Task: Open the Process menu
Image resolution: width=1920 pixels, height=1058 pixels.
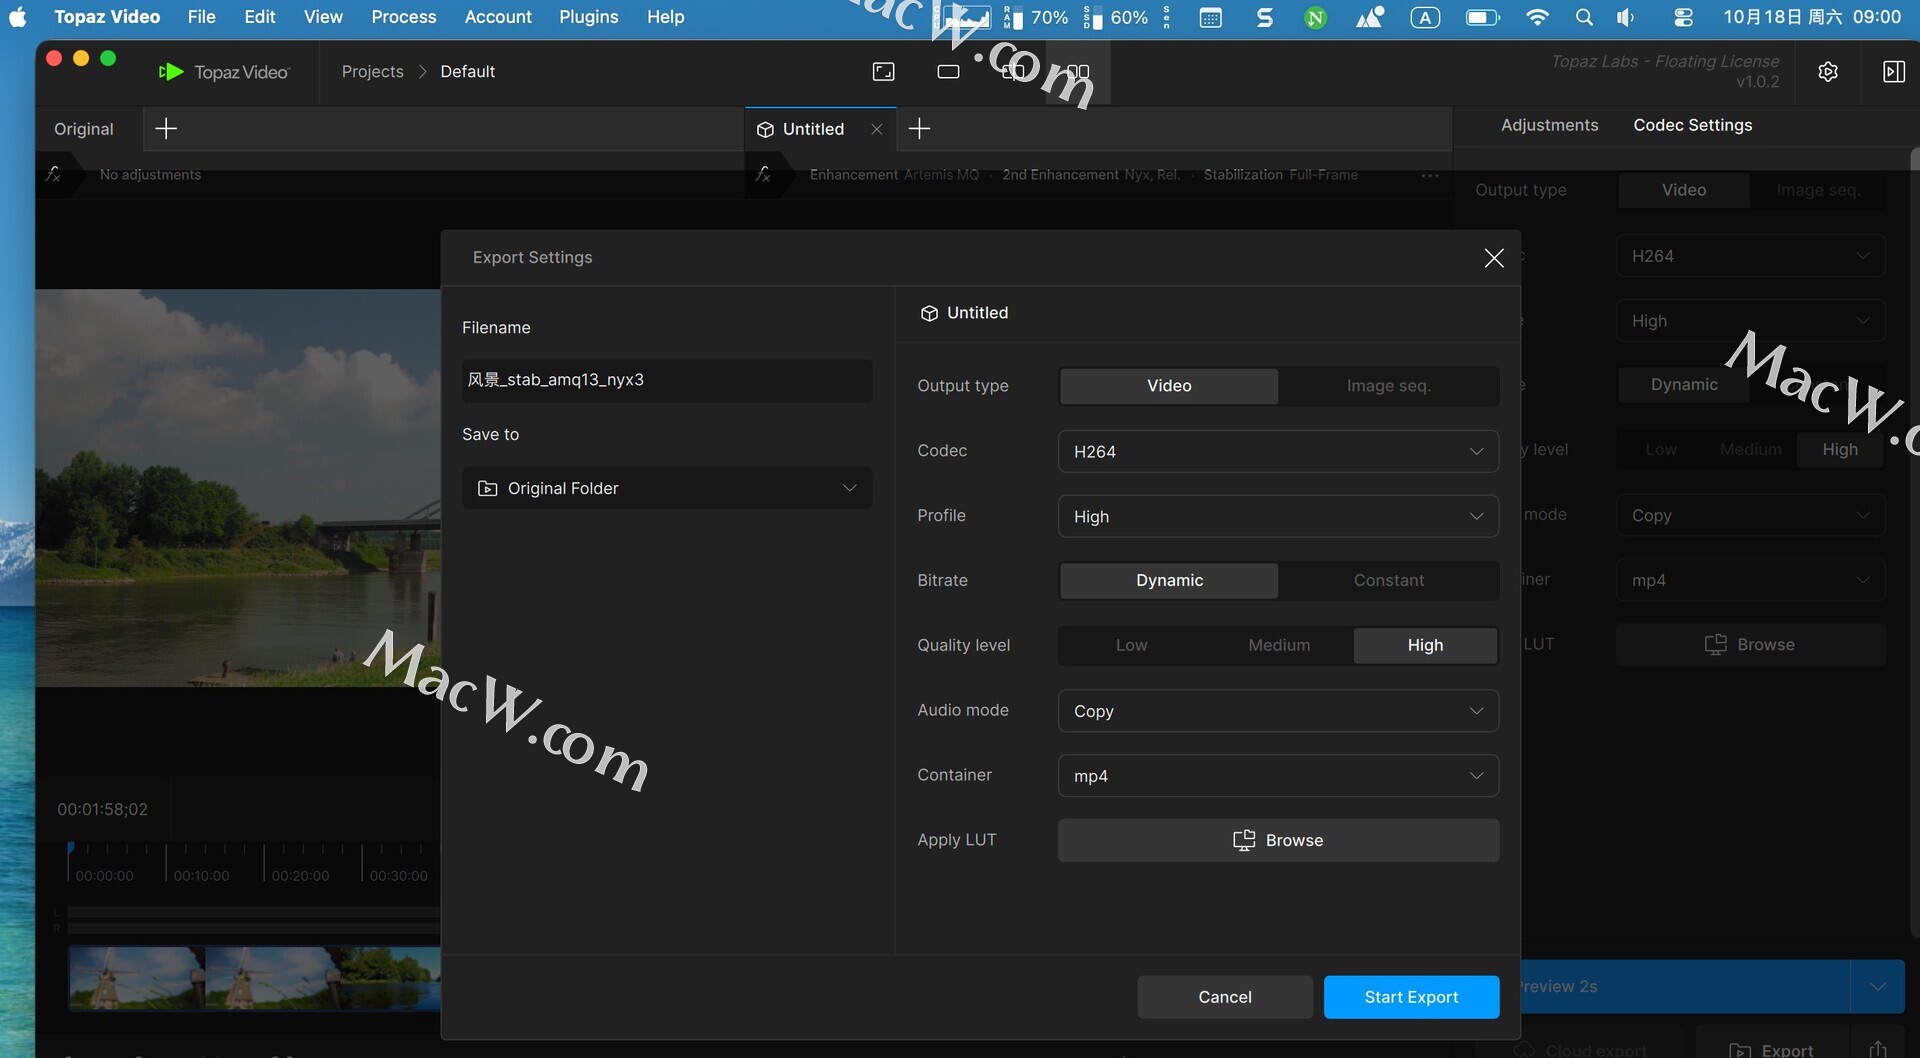Action: click(x=403, y=17)
